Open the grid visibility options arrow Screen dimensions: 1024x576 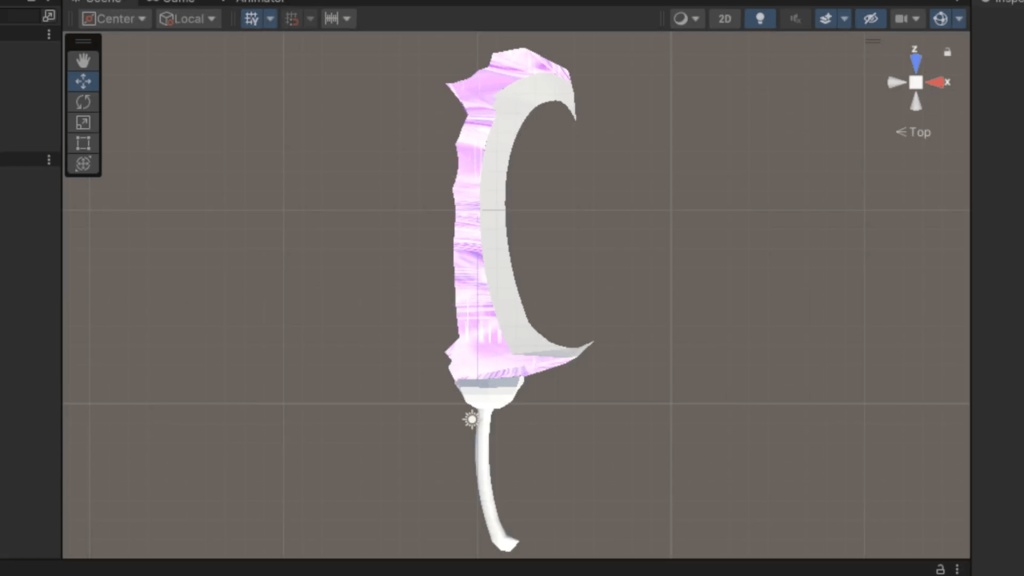tap(270, 19)
